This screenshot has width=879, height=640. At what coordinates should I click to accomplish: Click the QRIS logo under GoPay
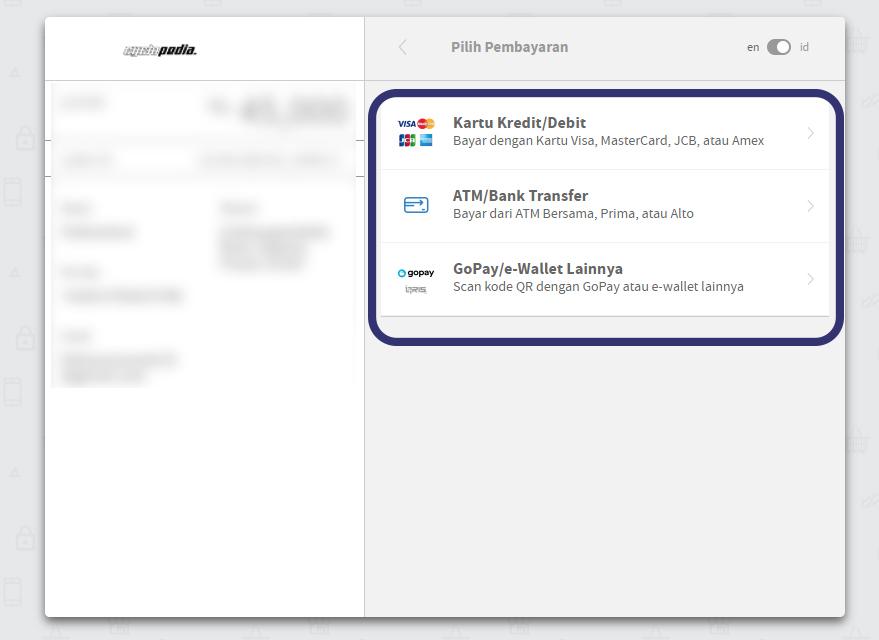click(416, 289)
